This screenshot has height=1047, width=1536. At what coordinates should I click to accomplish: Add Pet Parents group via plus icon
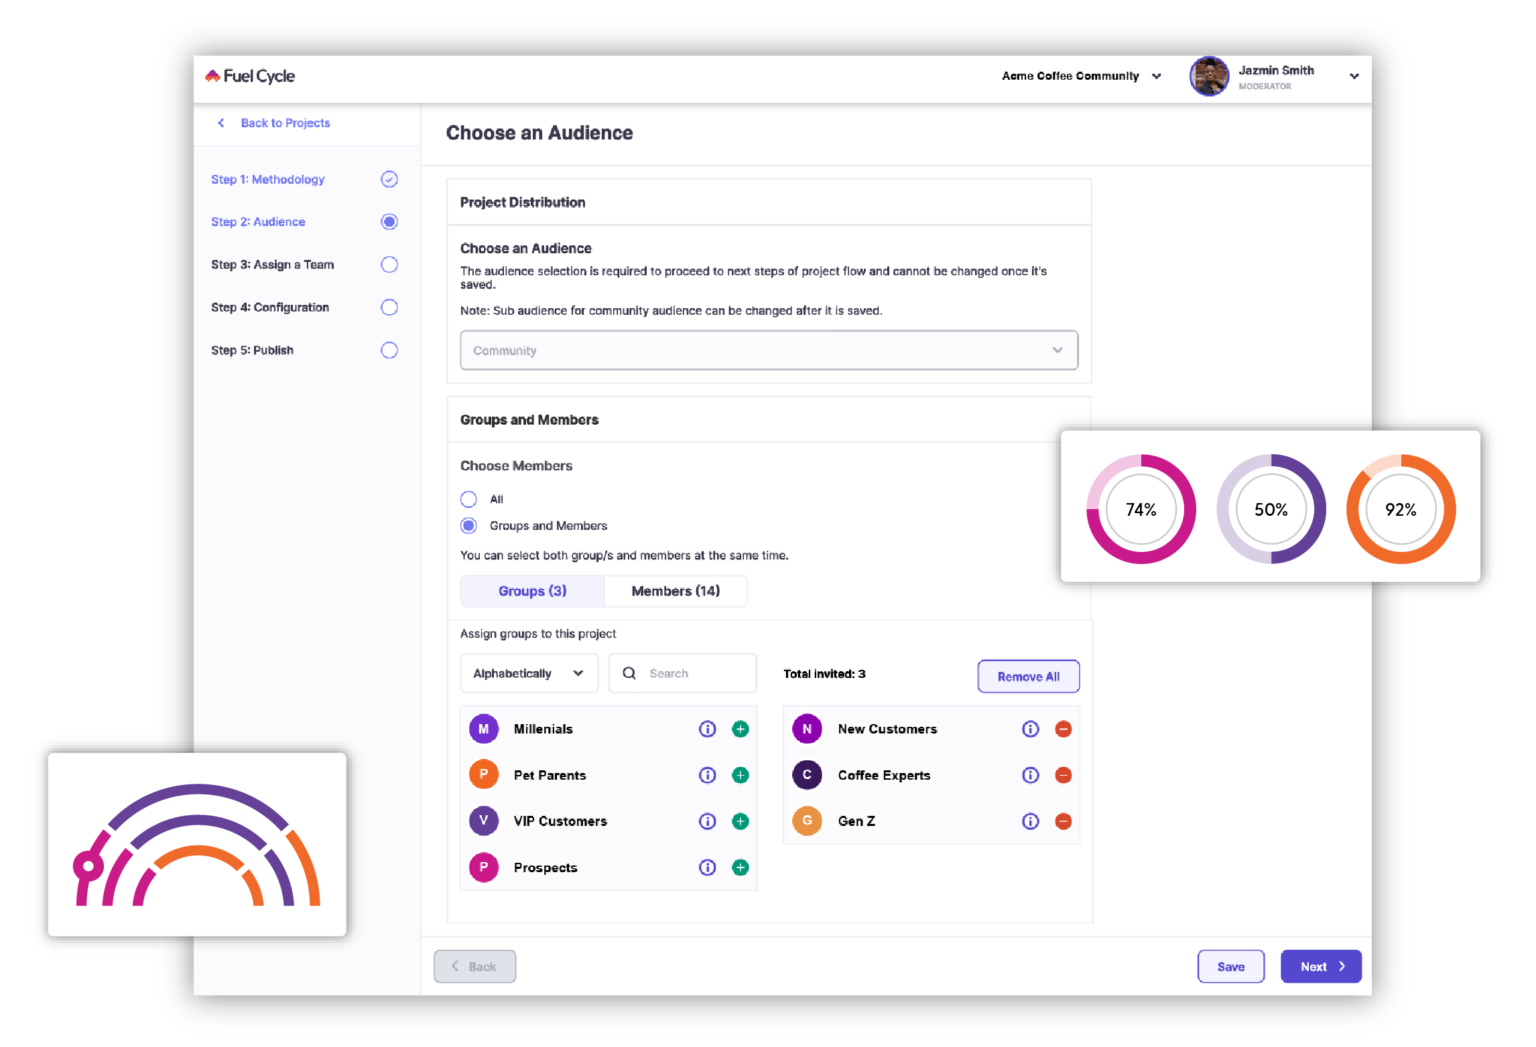740,775
